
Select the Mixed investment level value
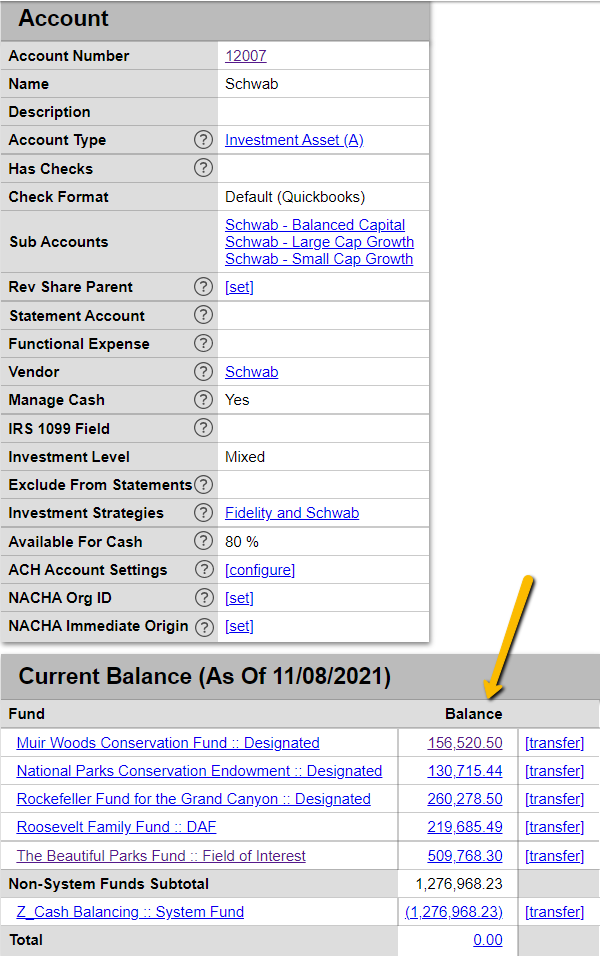[x=245, y=457]
